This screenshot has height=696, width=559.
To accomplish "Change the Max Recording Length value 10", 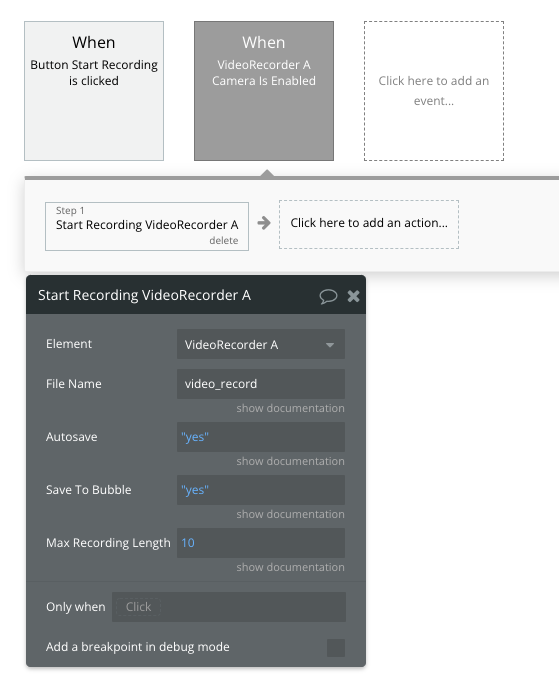I will click(x=261, y=543).
